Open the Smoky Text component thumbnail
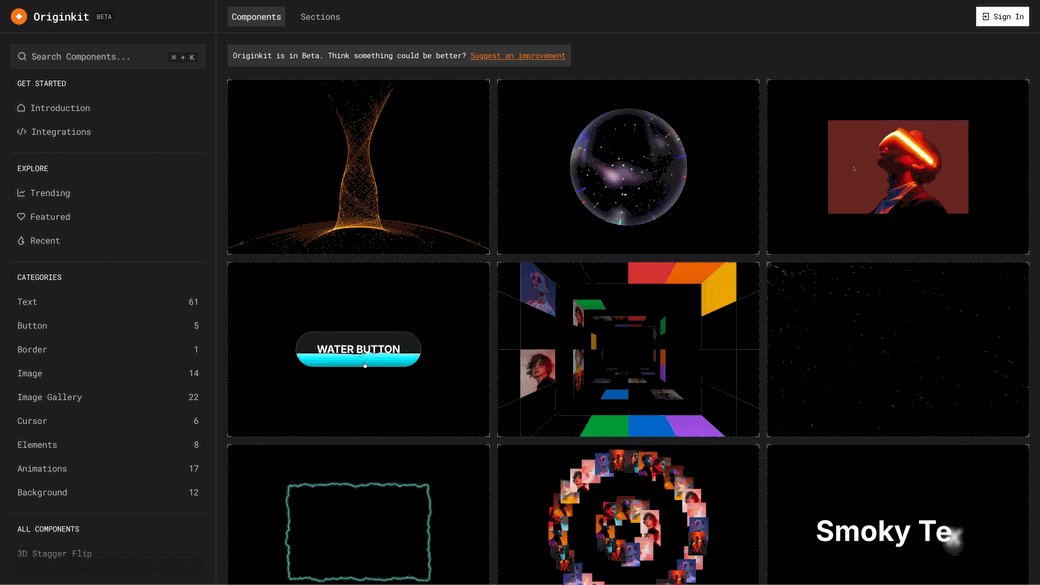The image size is (1040, 585). (898, 515)
